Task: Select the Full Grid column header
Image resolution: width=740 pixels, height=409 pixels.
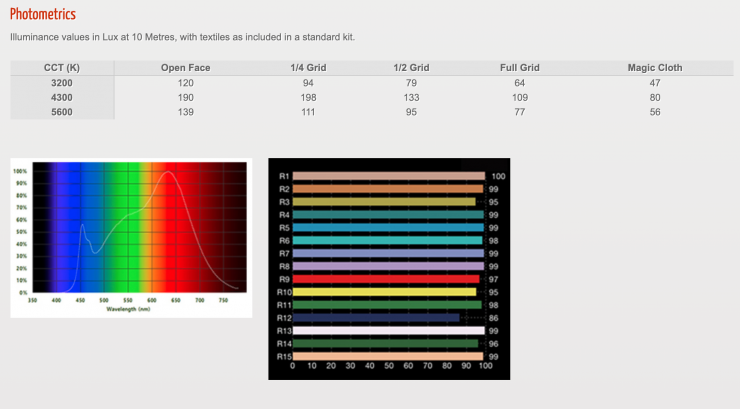Action: (519, 68)
